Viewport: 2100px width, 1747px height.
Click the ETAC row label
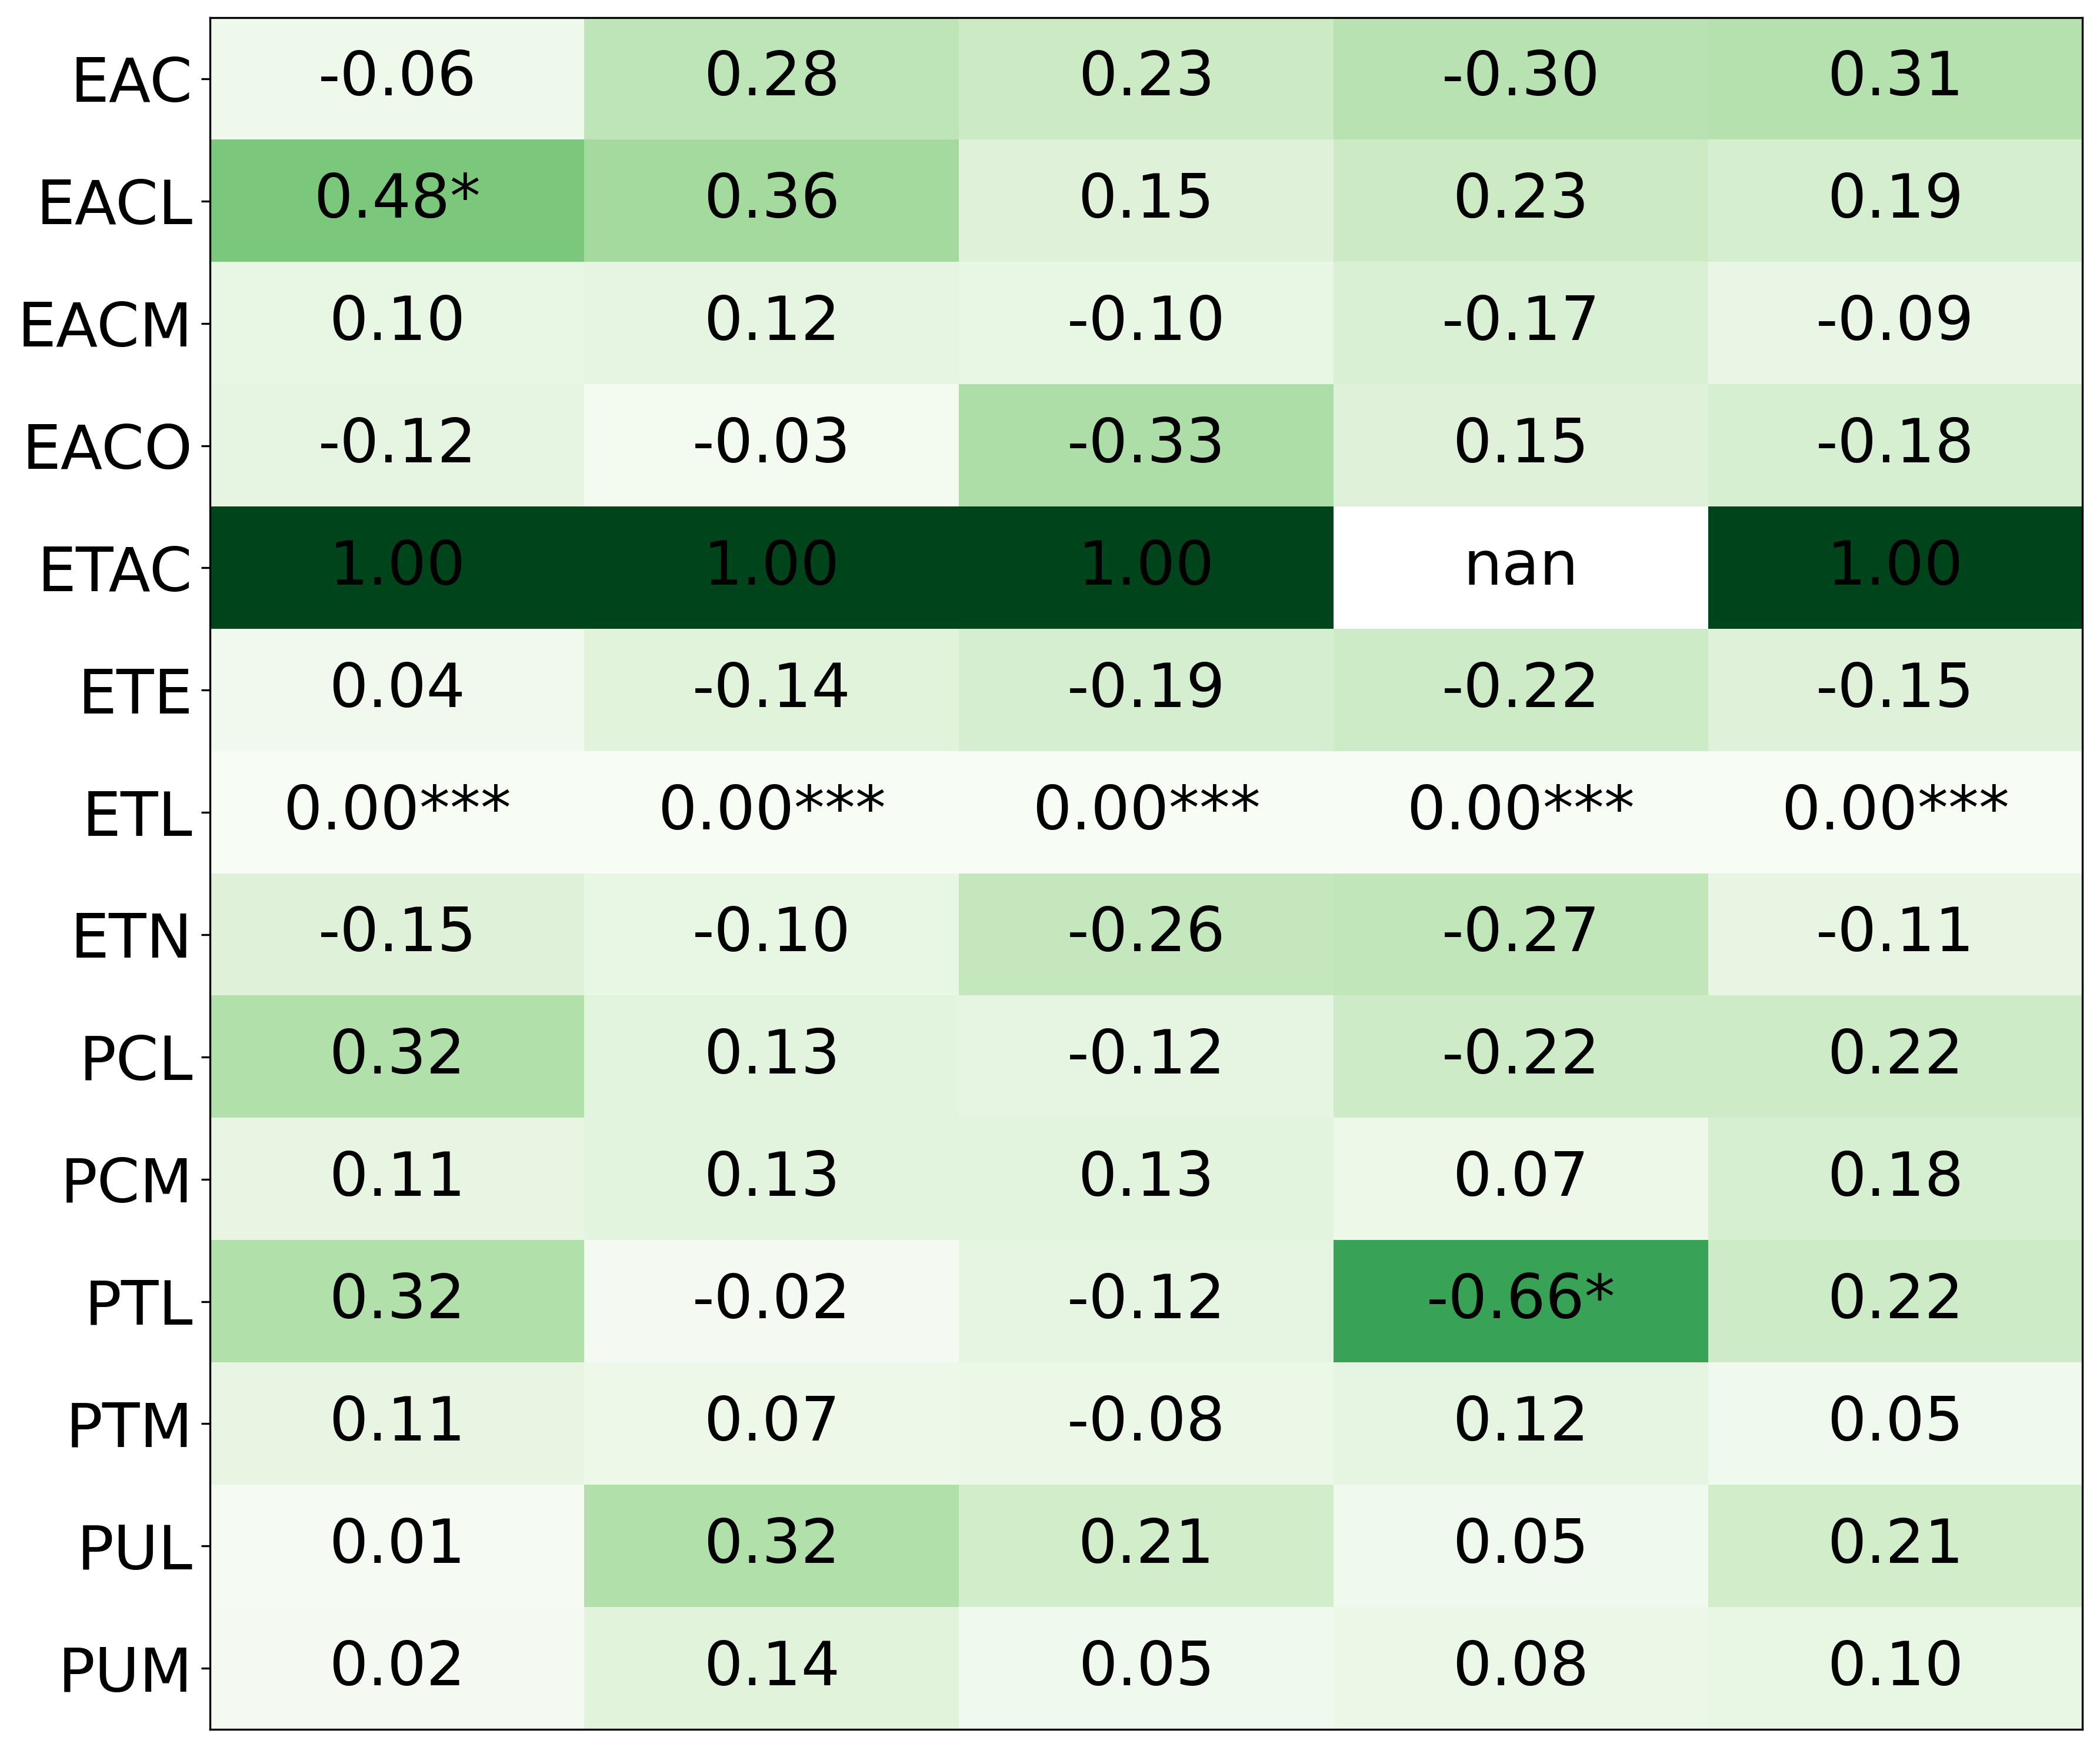[114, 570]
